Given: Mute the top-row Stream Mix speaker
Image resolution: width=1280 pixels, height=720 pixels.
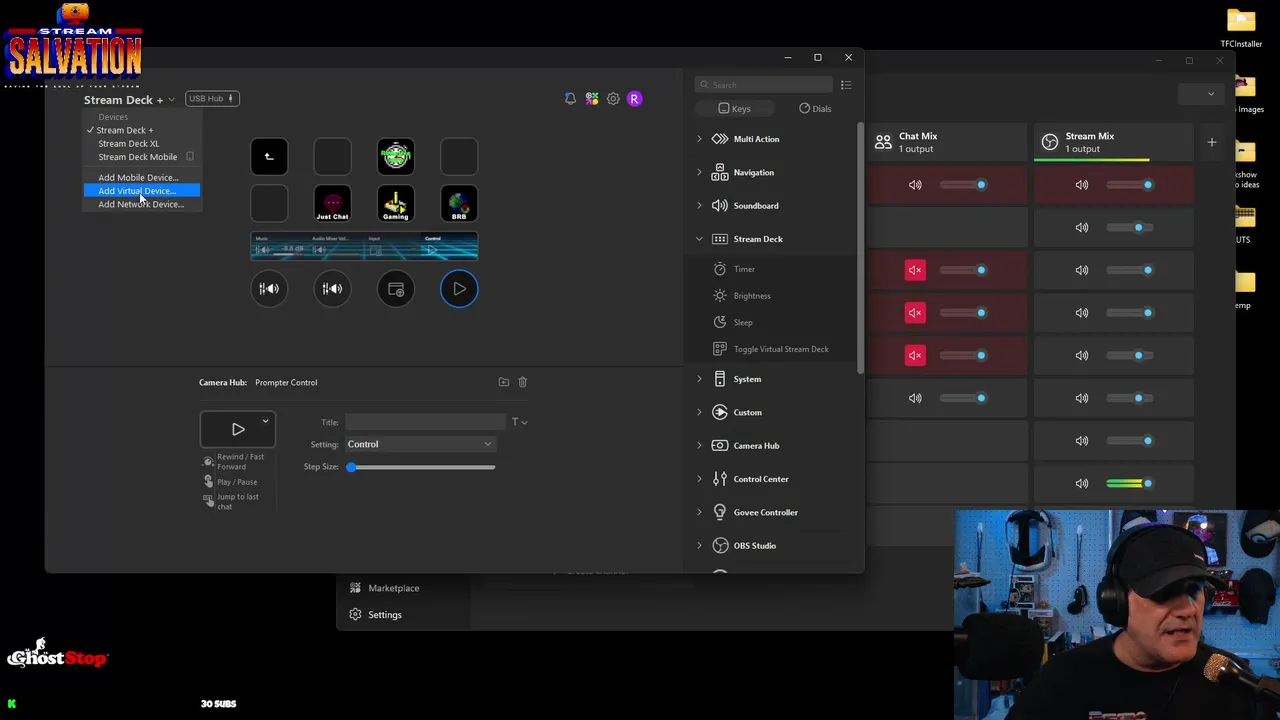Looking at the screenshot, I should 1082,185.
